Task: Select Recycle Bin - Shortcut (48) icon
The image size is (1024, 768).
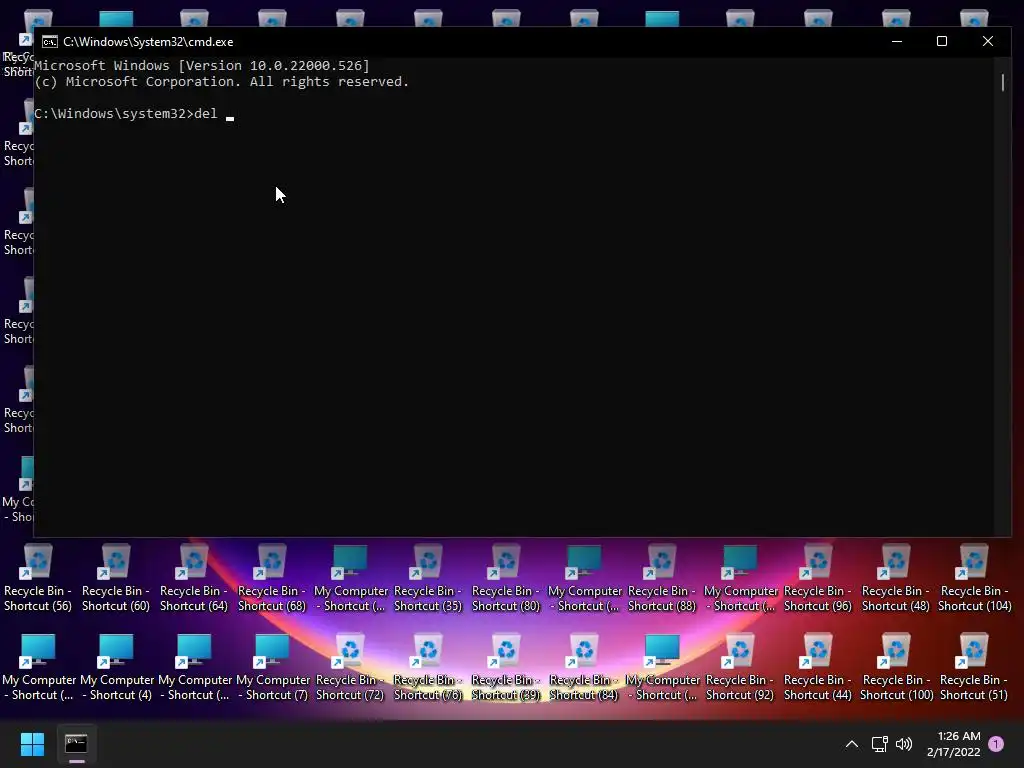Action: pos(896,578)
